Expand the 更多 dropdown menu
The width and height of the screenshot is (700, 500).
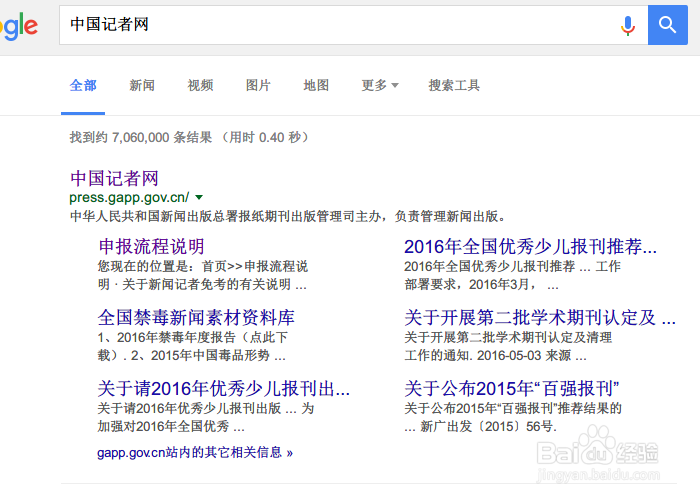pyautogui.click(x=379, y=85)
